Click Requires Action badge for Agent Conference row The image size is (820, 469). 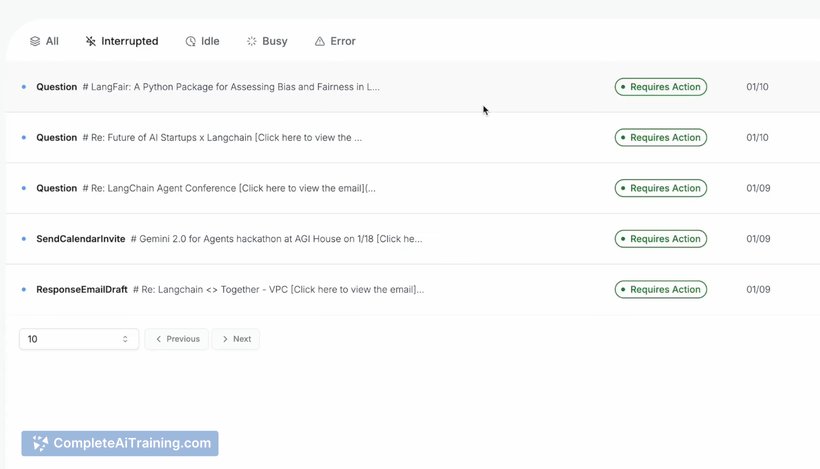click(660, 188)
